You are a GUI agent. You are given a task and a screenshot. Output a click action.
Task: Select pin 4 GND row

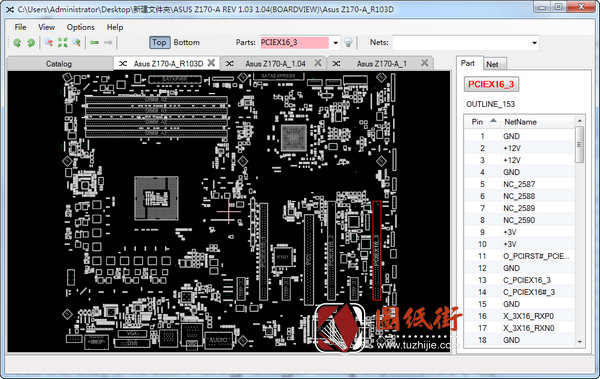(x=520, y=172)
